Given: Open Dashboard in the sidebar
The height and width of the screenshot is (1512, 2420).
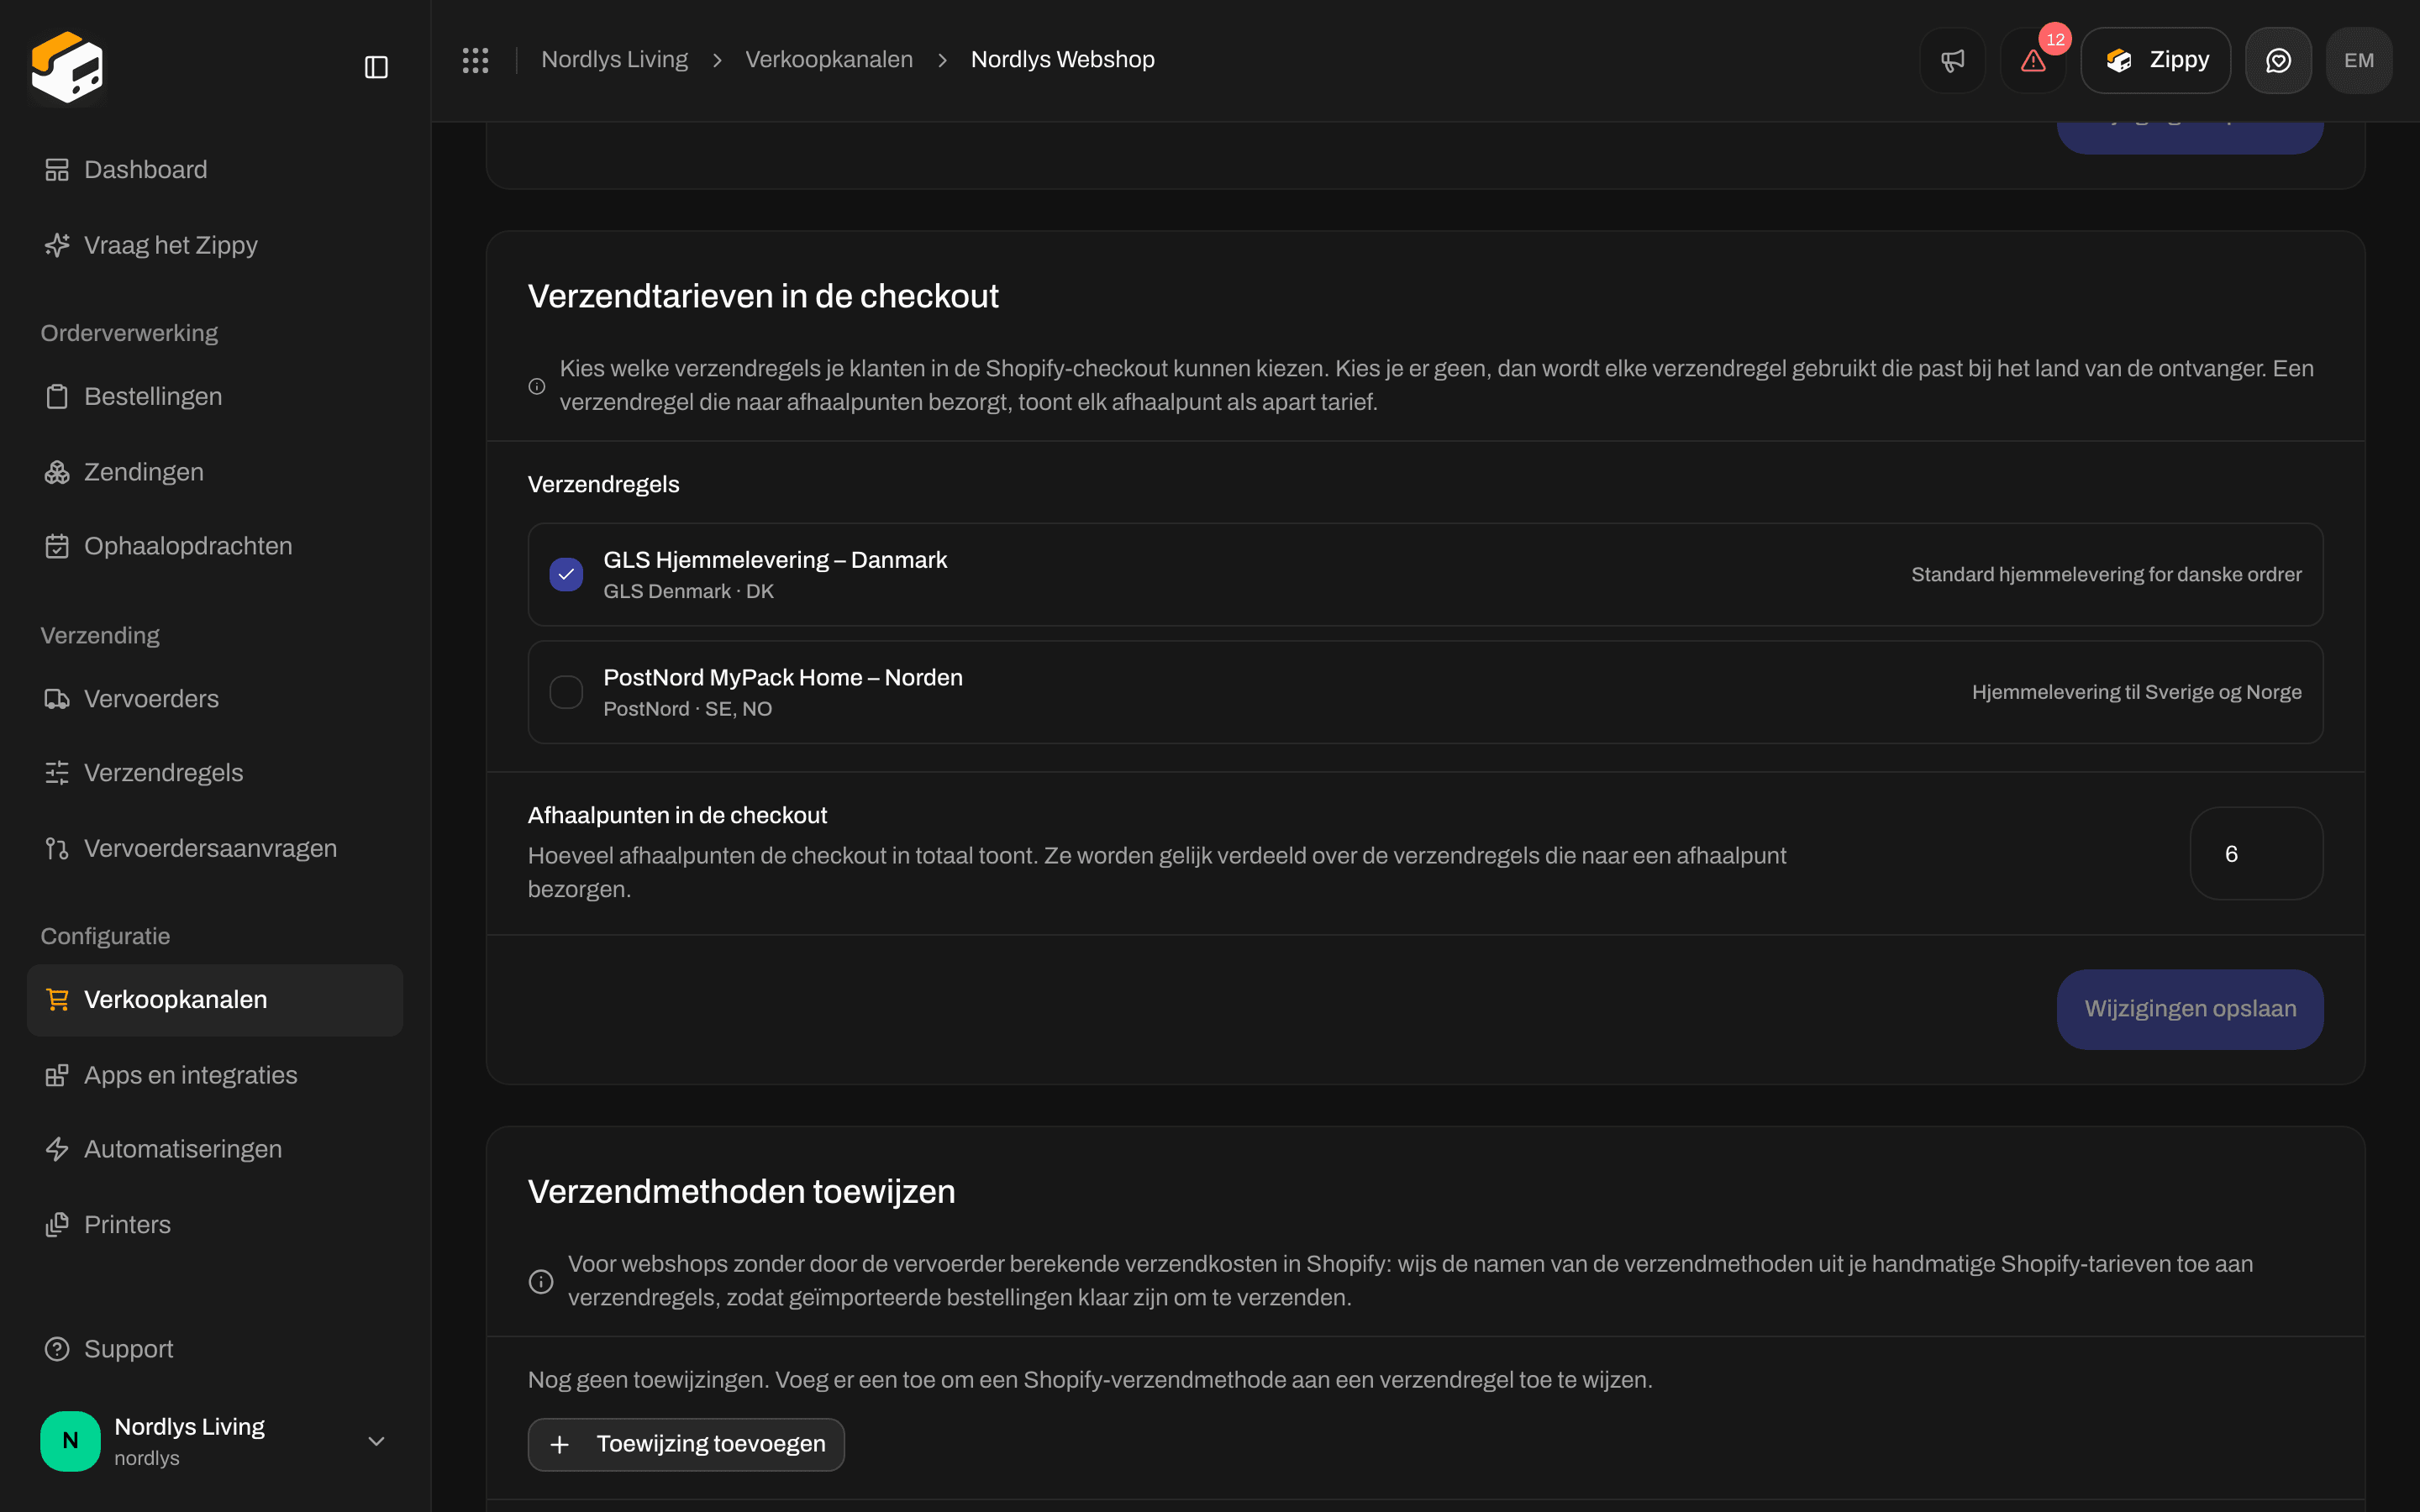Looking at the screenshot, I should pos(215,170).
